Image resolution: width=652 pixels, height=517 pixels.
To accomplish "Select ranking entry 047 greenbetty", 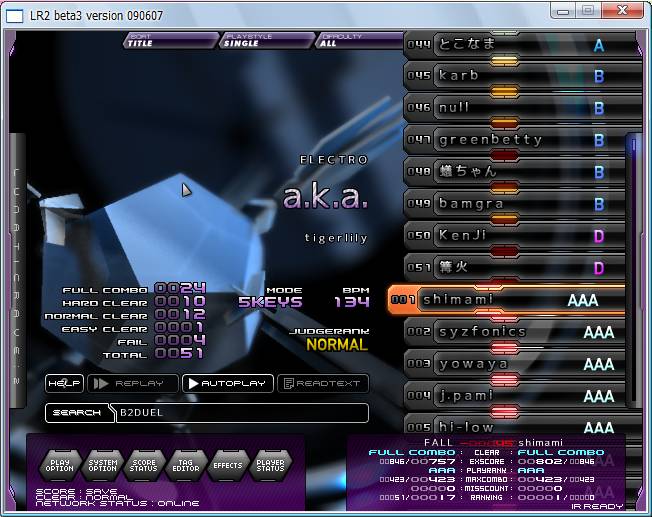I will [516, 140].
